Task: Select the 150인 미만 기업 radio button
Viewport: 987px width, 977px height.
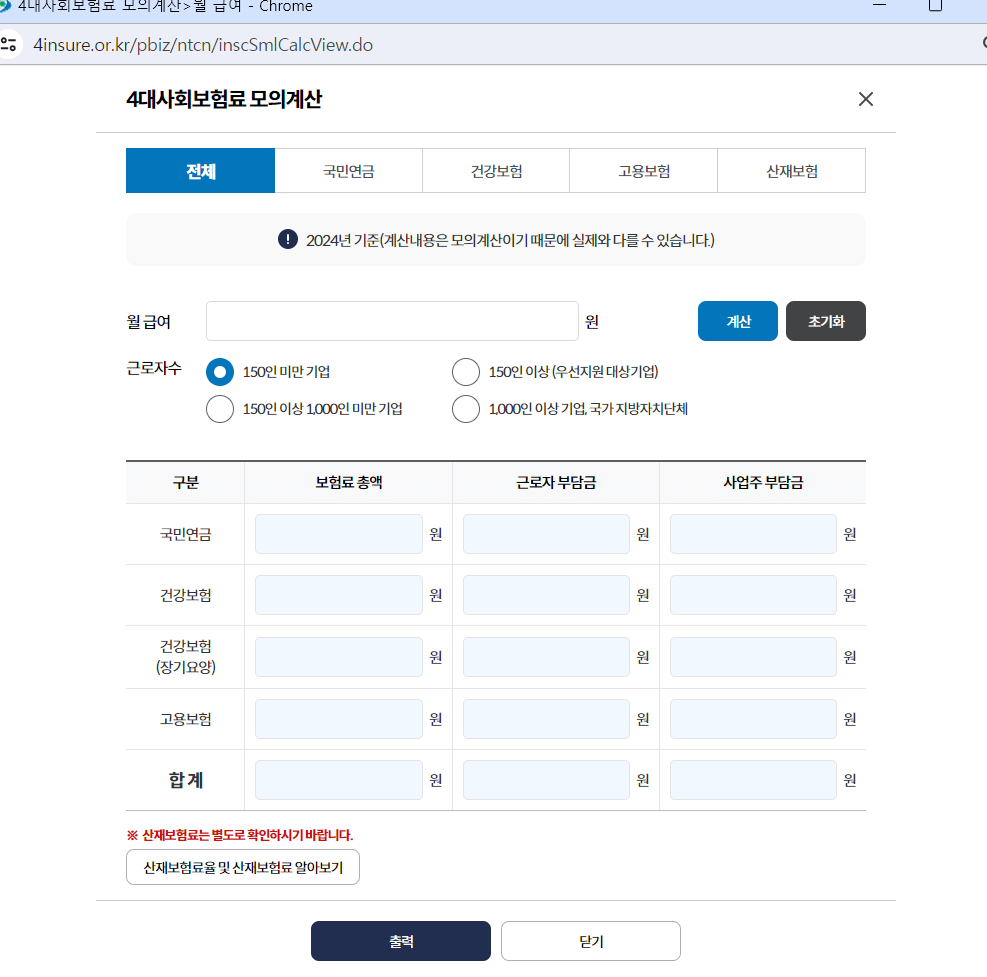Action: click(x=219, y=371)
